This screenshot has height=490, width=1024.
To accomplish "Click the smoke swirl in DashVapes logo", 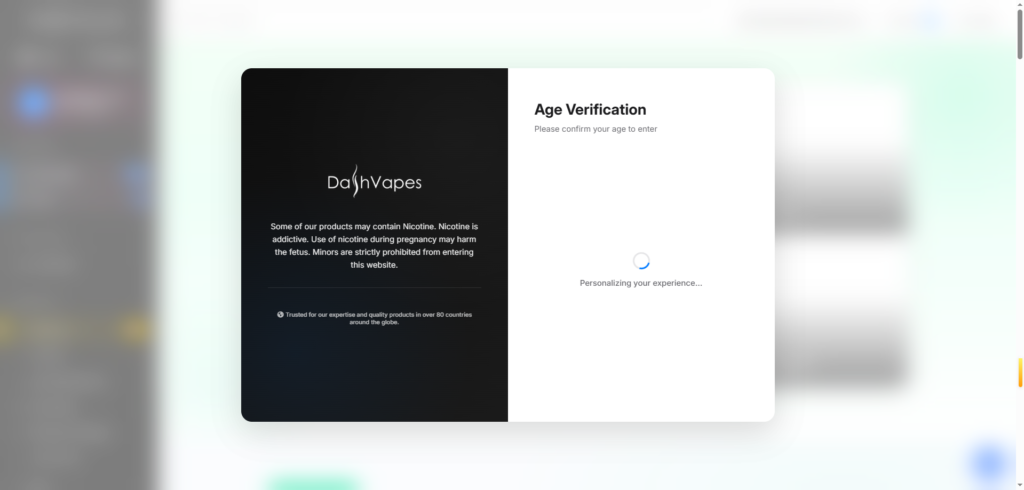I will 356,181.
